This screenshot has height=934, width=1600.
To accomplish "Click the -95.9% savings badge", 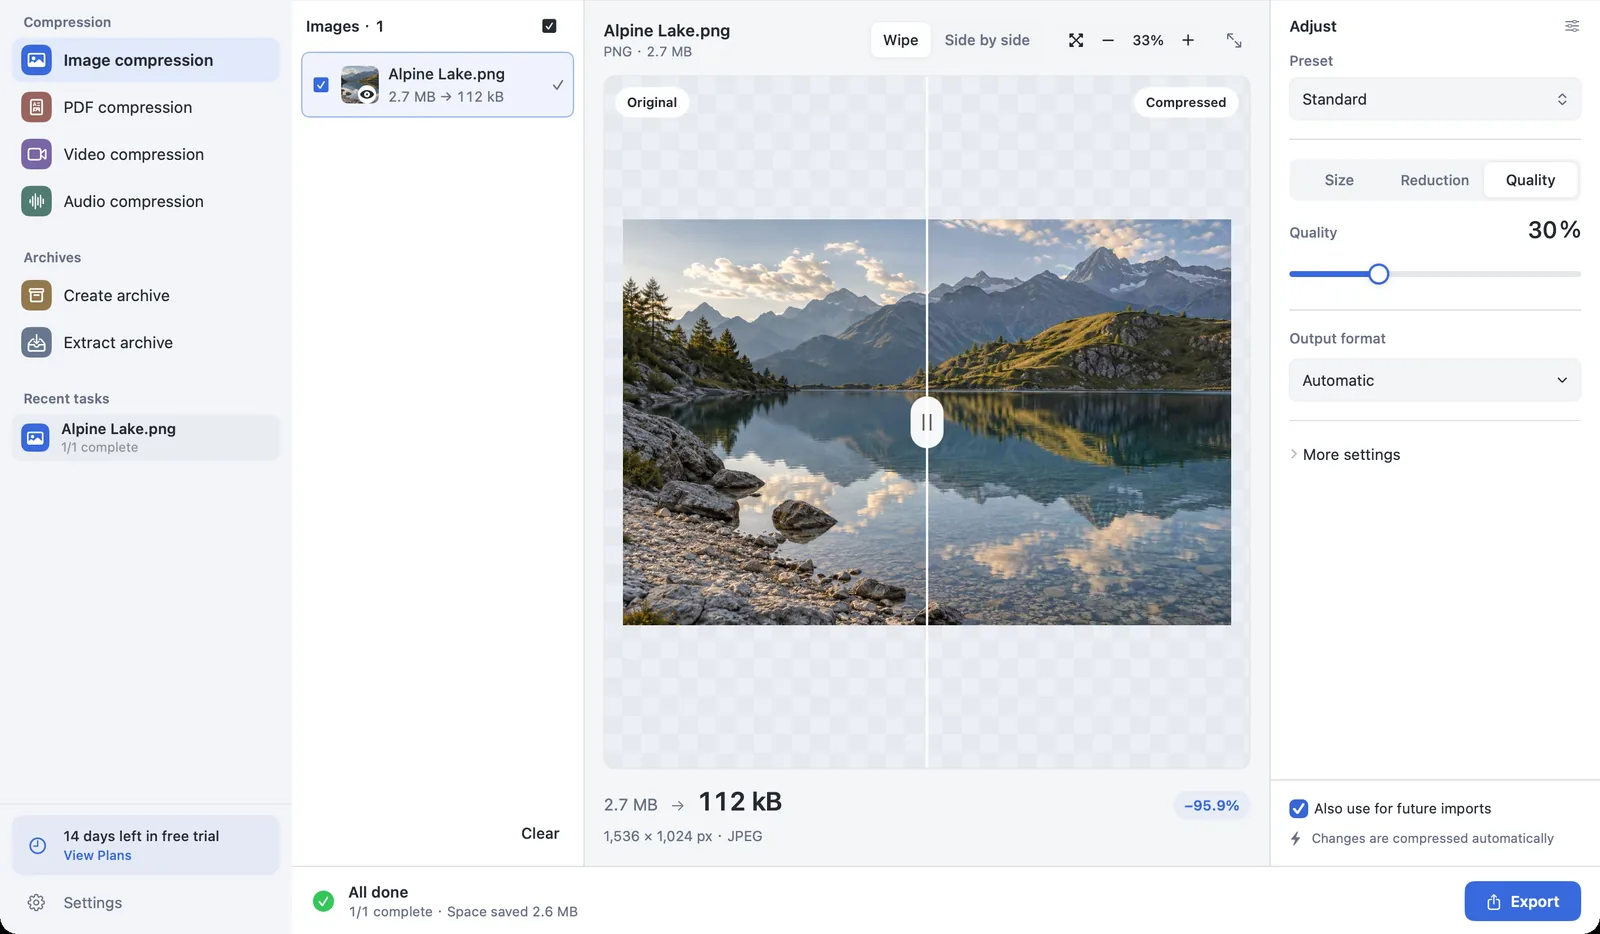I will pos(1211,805).
